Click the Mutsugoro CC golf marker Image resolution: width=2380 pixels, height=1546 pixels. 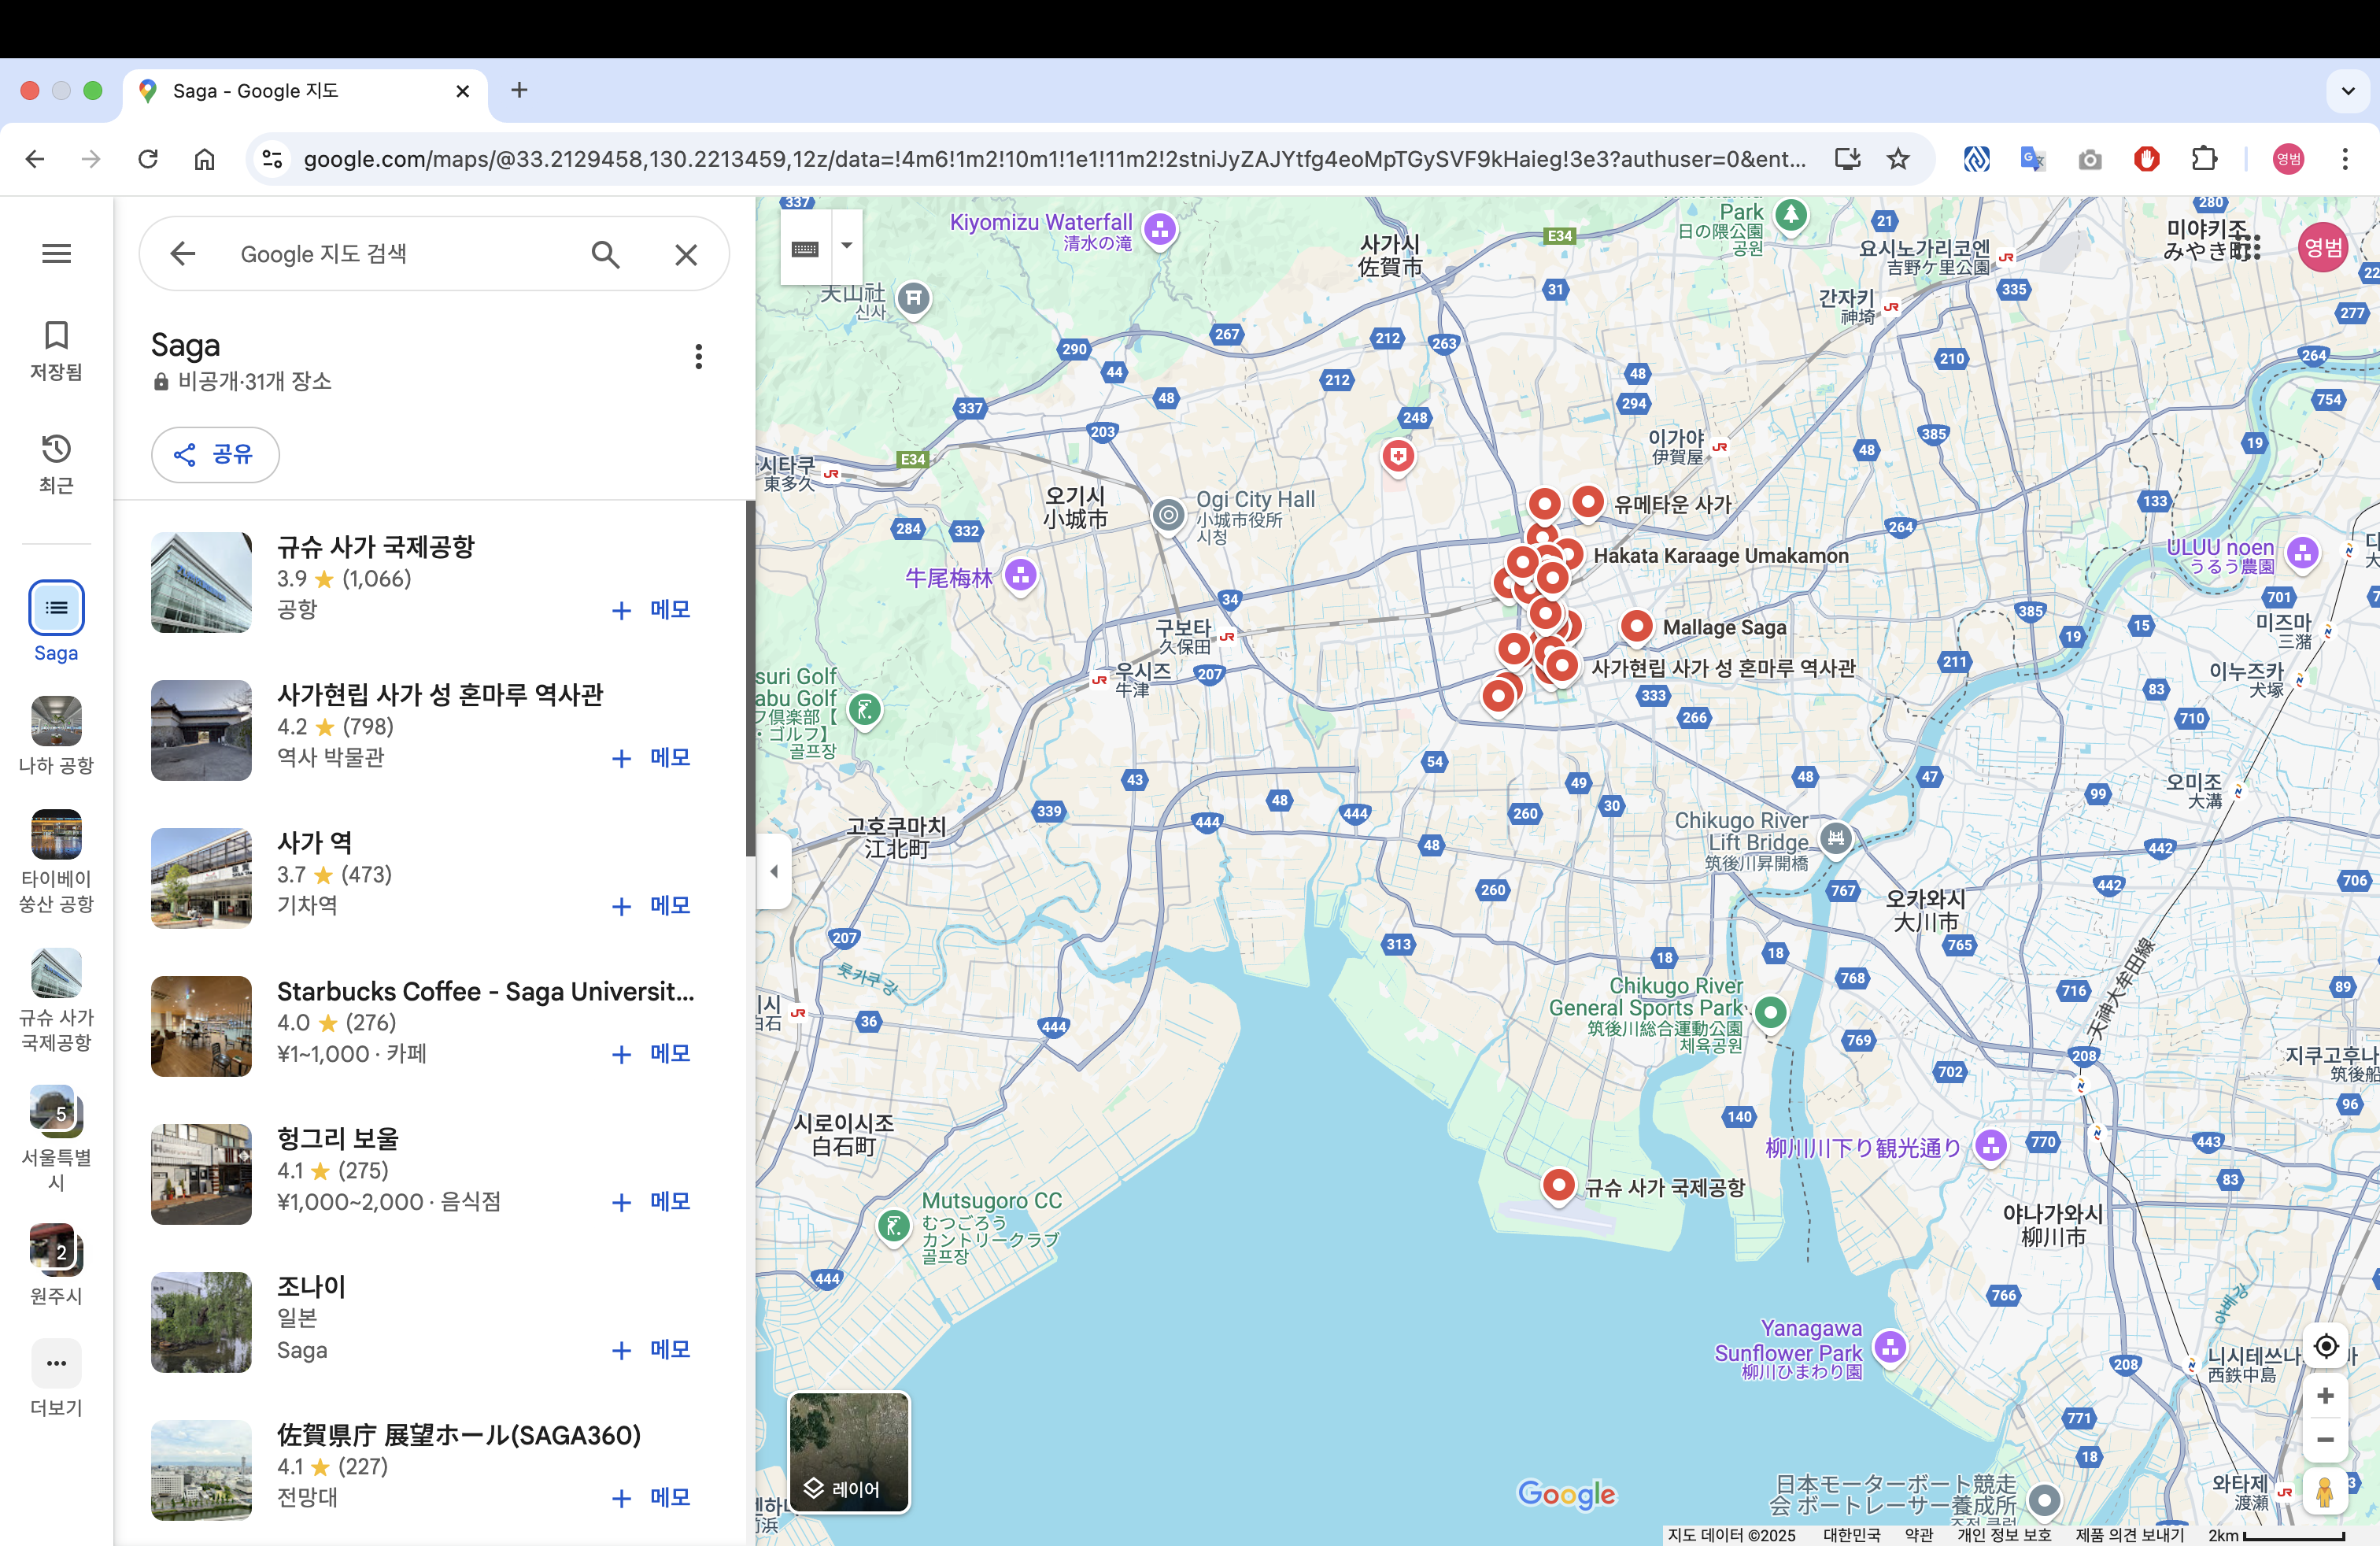pyautogui.click(x=893, y=1224)
